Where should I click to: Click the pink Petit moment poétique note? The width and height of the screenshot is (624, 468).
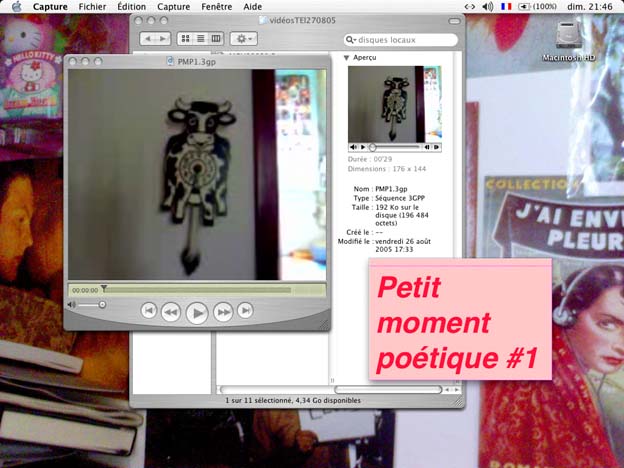(460, 319)
